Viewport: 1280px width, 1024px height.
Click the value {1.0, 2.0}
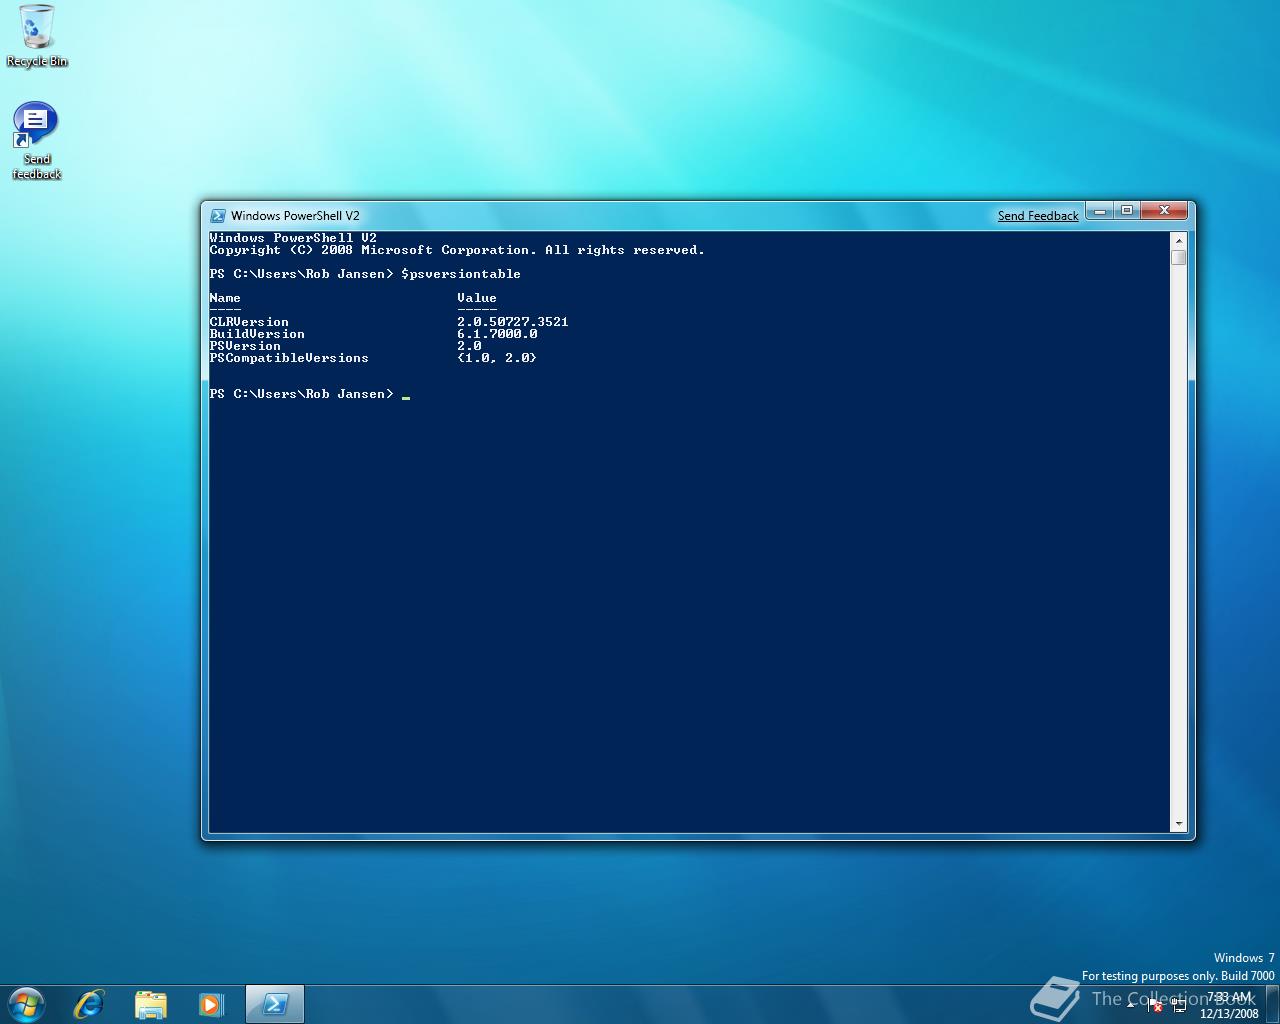tap(497, 358)
